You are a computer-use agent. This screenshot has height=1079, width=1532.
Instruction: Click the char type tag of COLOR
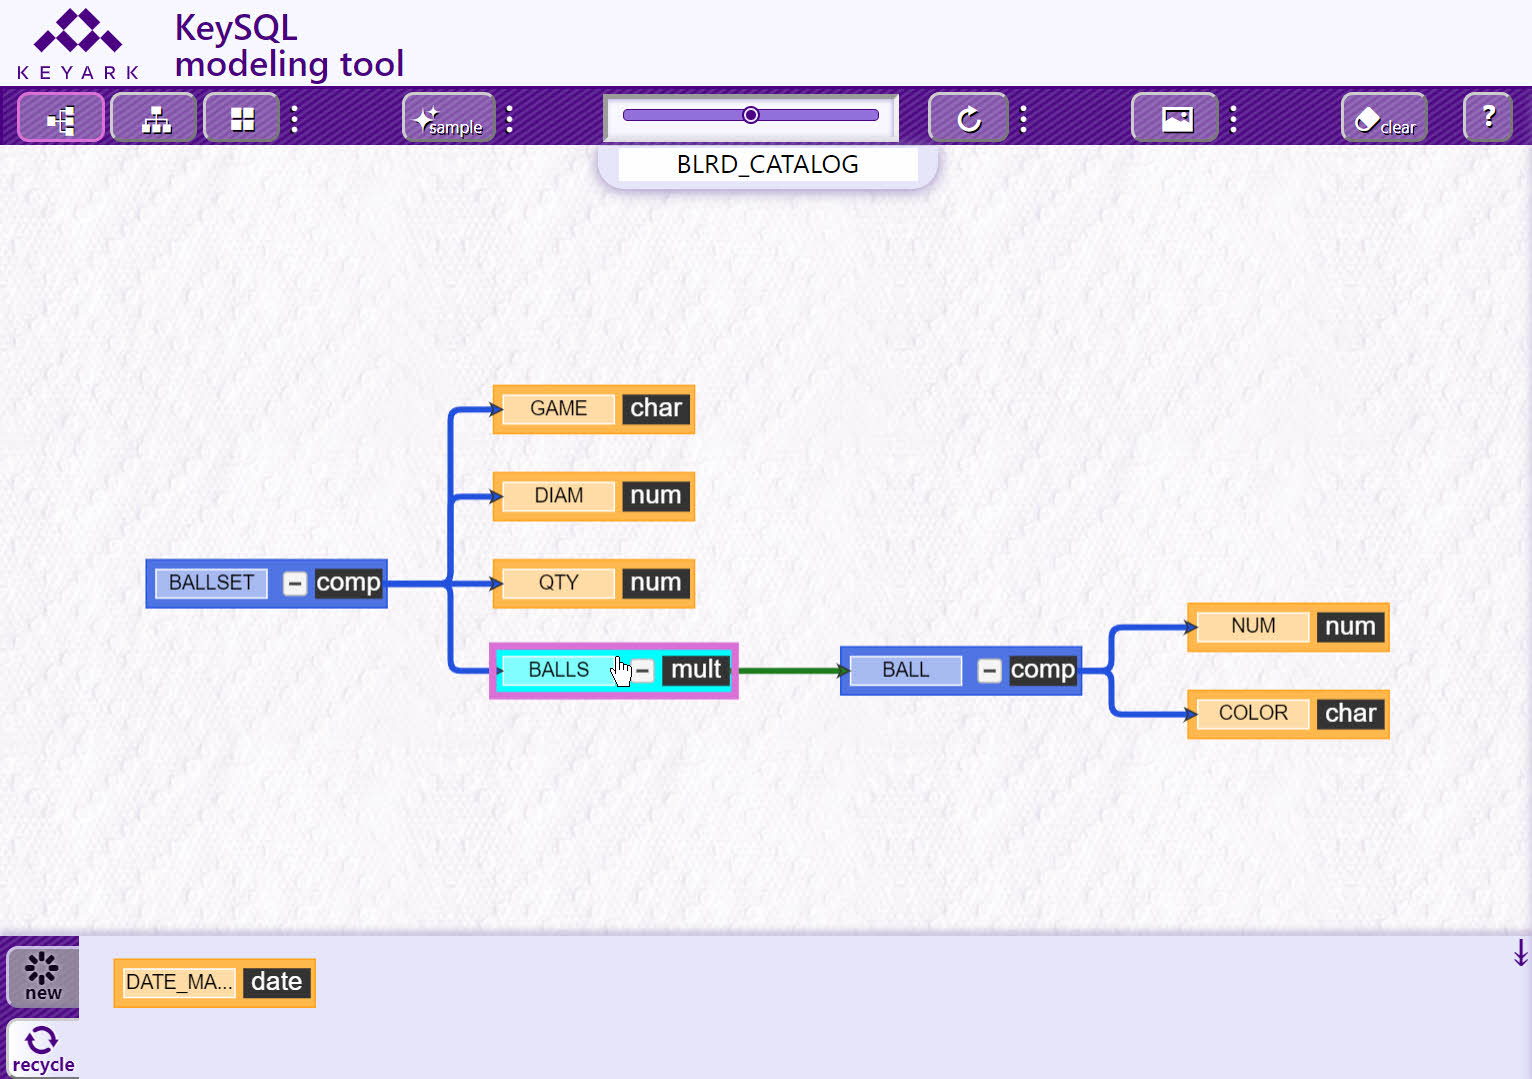point(1351,714)
